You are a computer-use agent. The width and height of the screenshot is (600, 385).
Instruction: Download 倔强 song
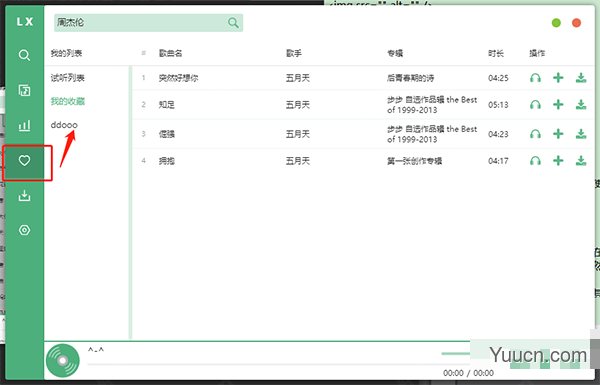coord(581,134)
